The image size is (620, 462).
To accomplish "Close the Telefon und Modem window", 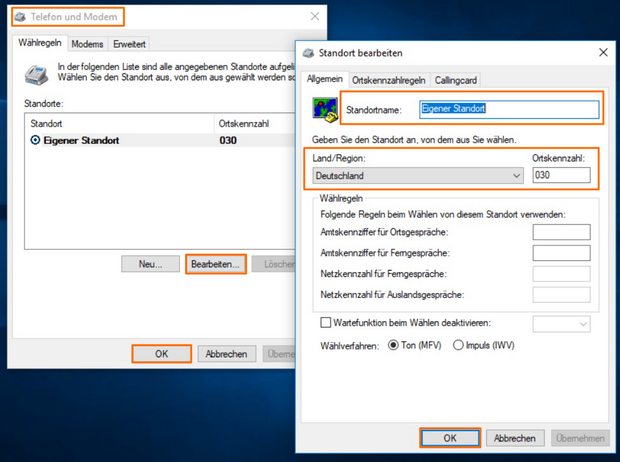I will pos(315,17).
